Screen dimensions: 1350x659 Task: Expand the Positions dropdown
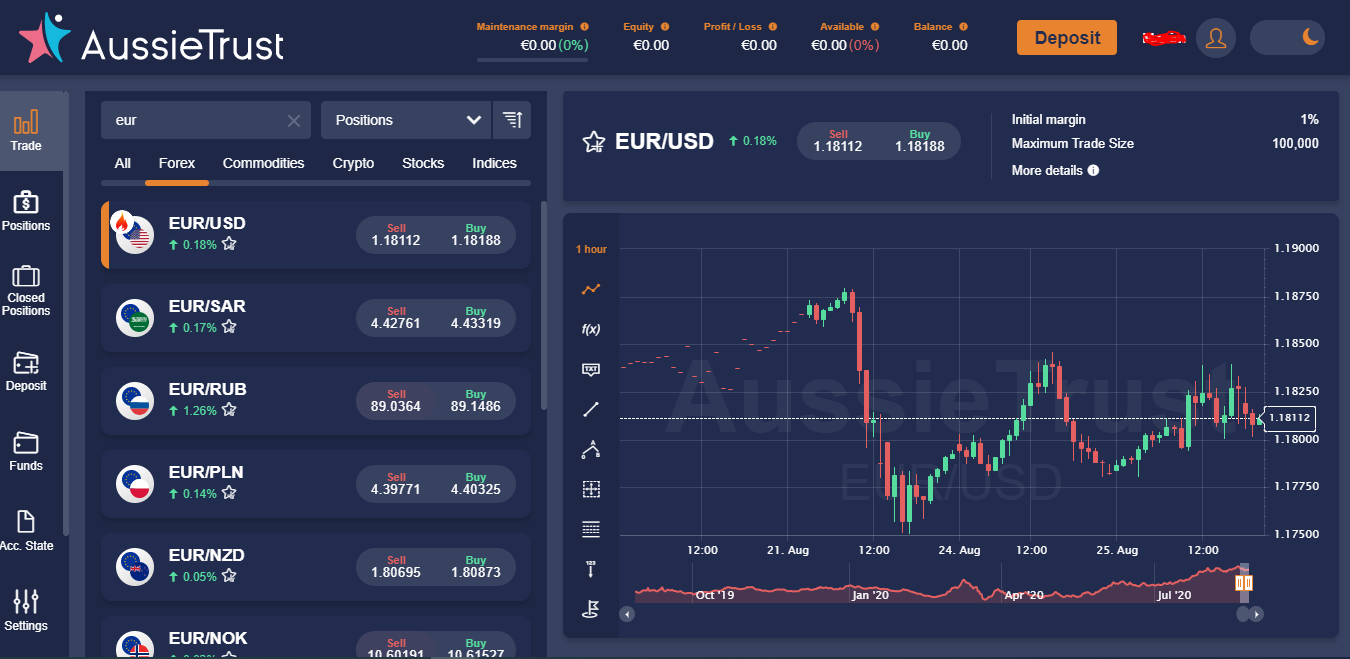406,120
